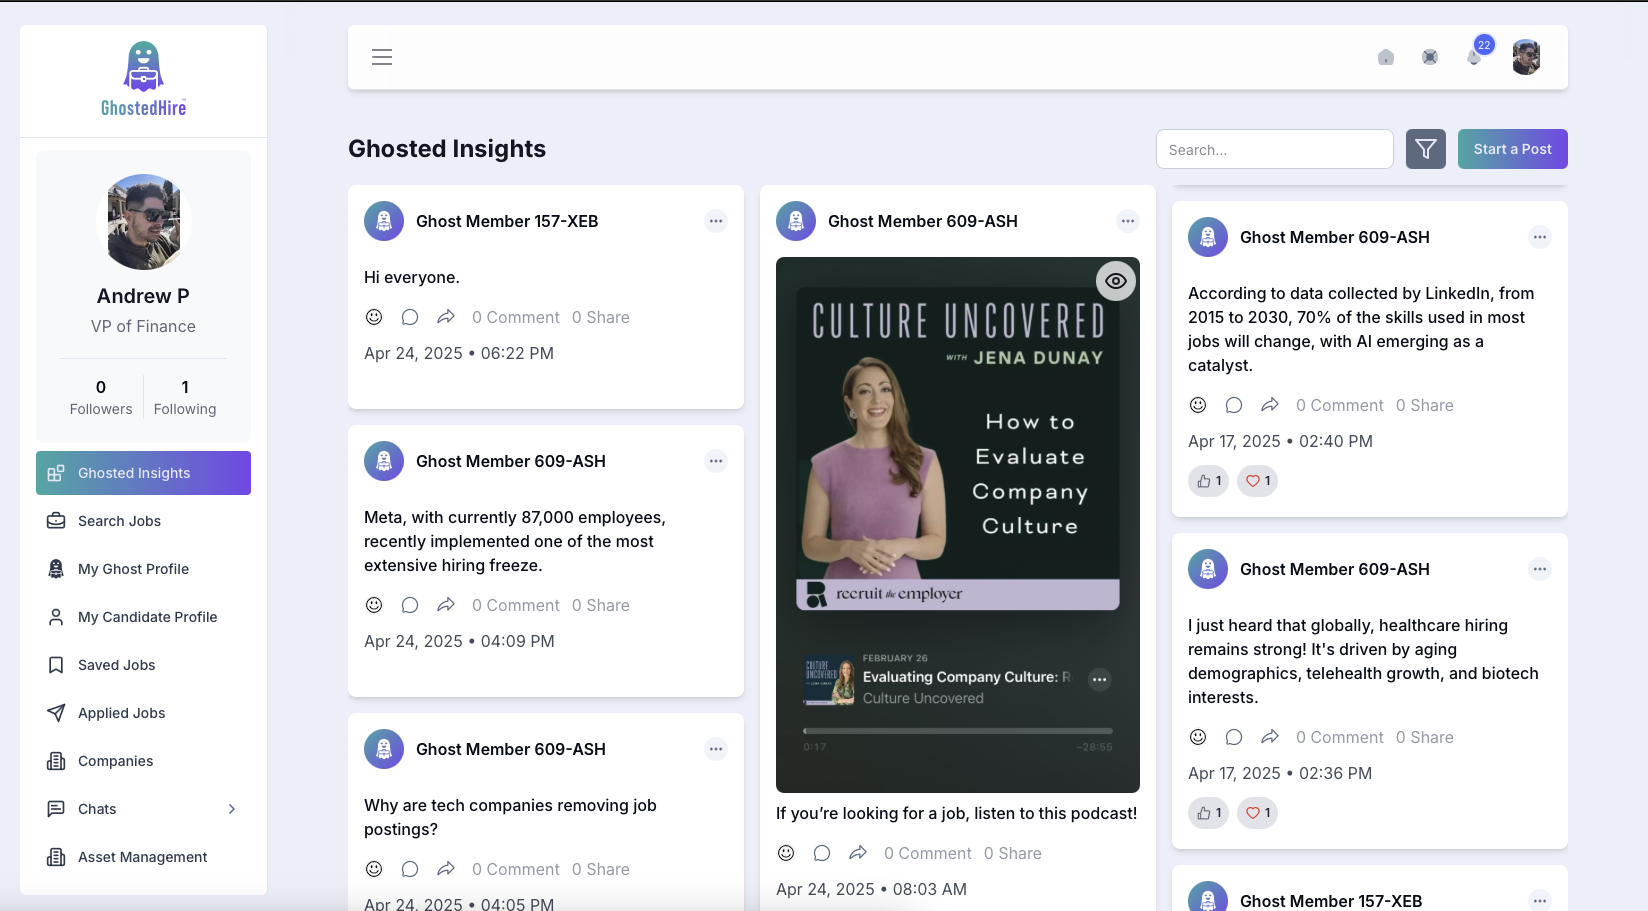View the 0 Followers count
The width and height of the screenshot is (1648, 911).
[x=101, y=397]
